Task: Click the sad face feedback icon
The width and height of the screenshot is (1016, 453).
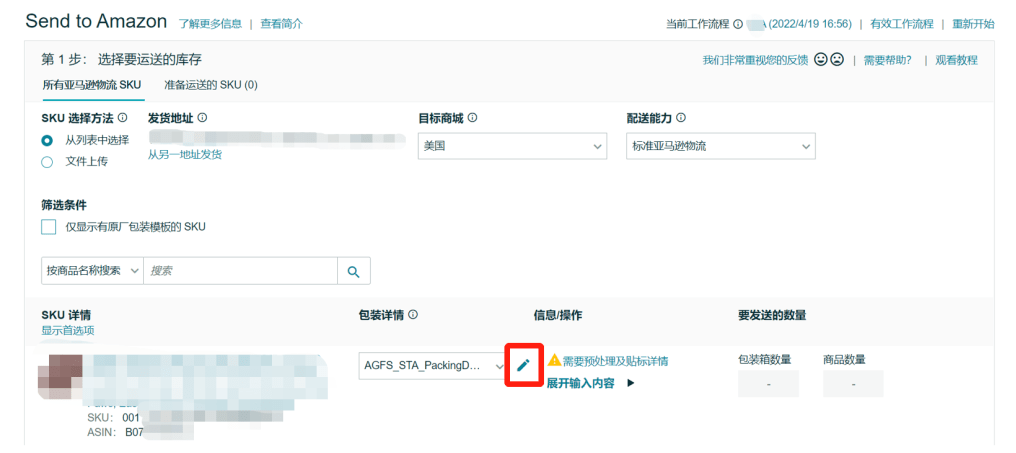Action: 836,60
